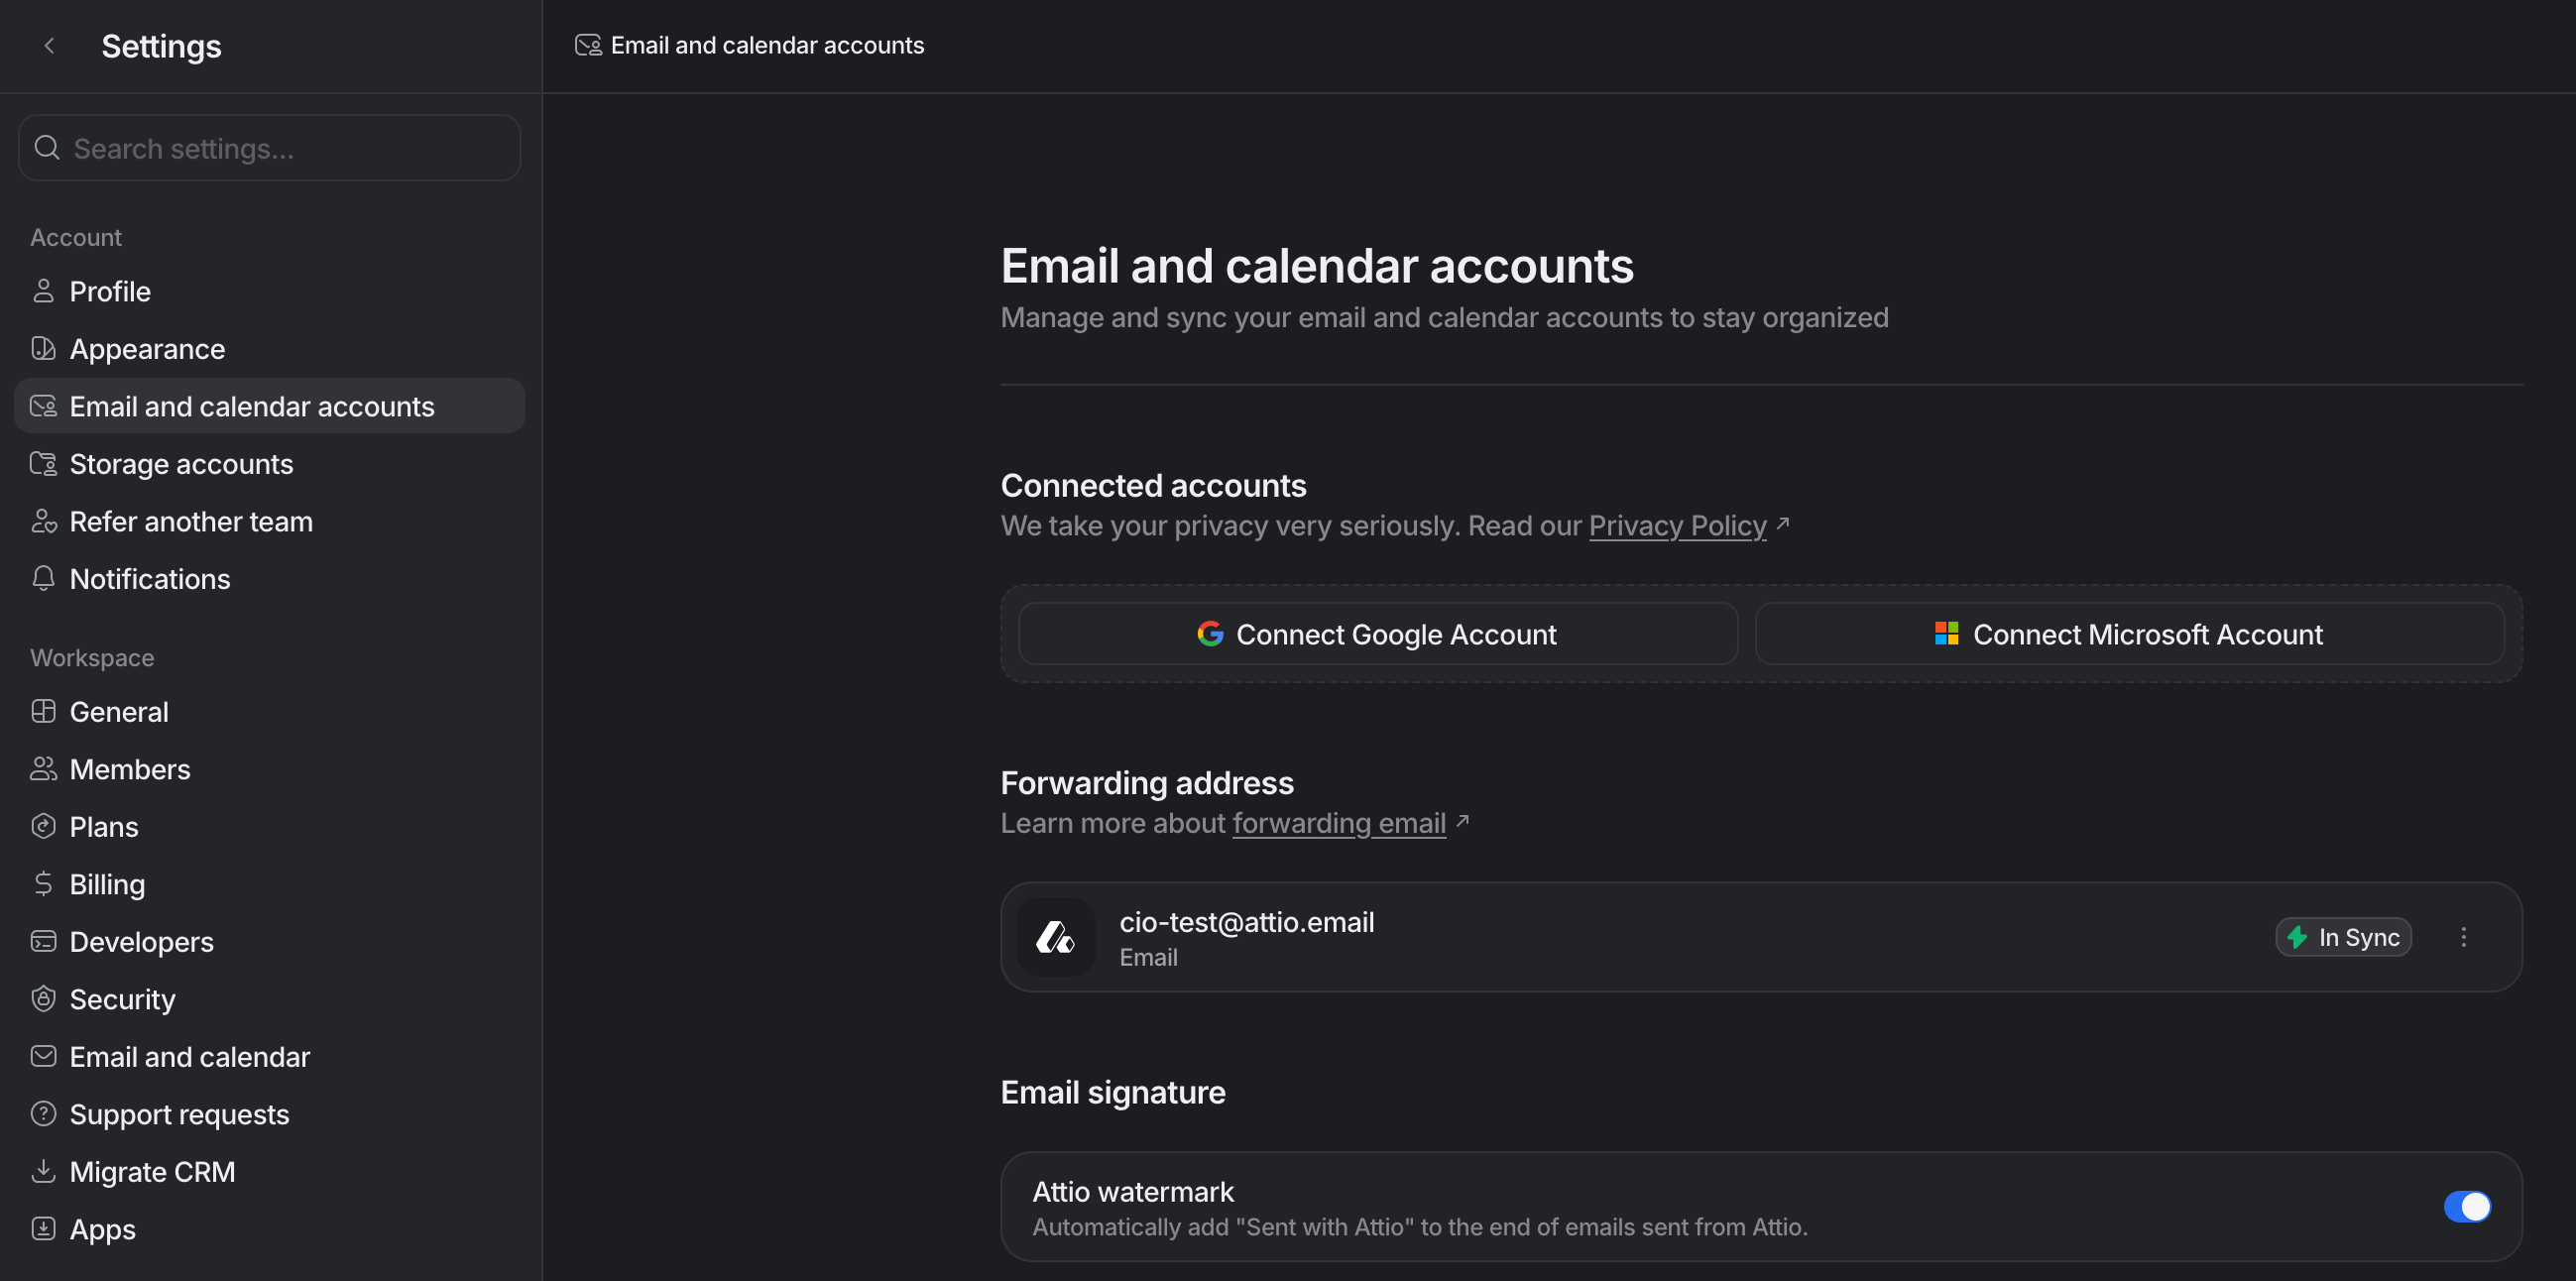Image resolution: width=2576 pixels, height=1281 pixels.
Task: Click the Email and calendar accounts icon
Action: [43, 406]
